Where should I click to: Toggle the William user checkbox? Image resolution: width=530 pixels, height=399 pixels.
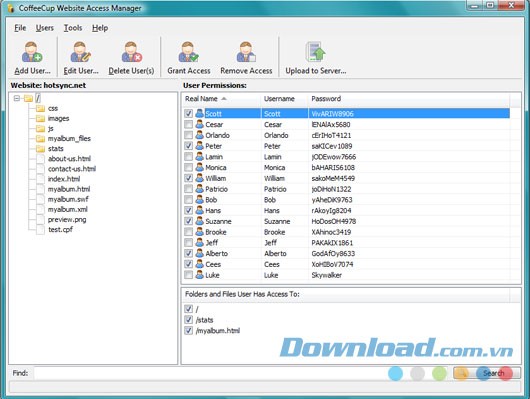(x=189, y=178)
